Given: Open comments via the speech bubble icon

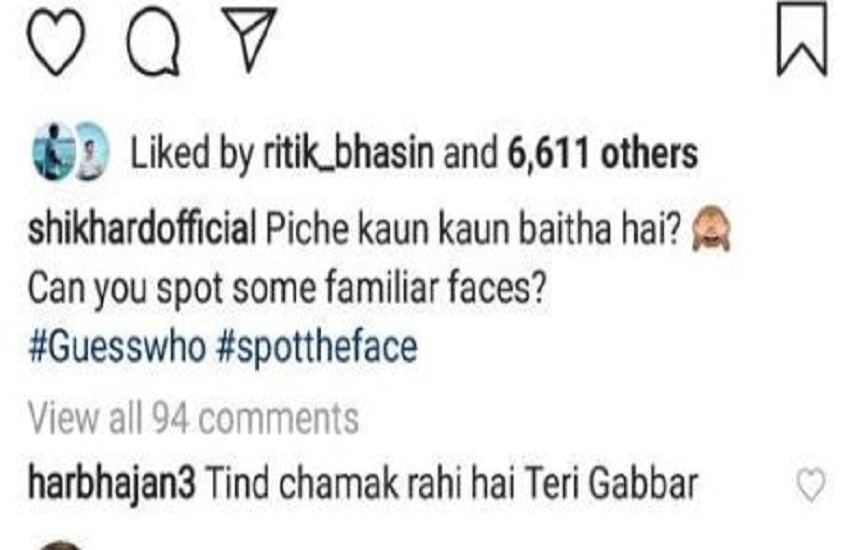Looking at the screenshot, I should tap(155, 47).
